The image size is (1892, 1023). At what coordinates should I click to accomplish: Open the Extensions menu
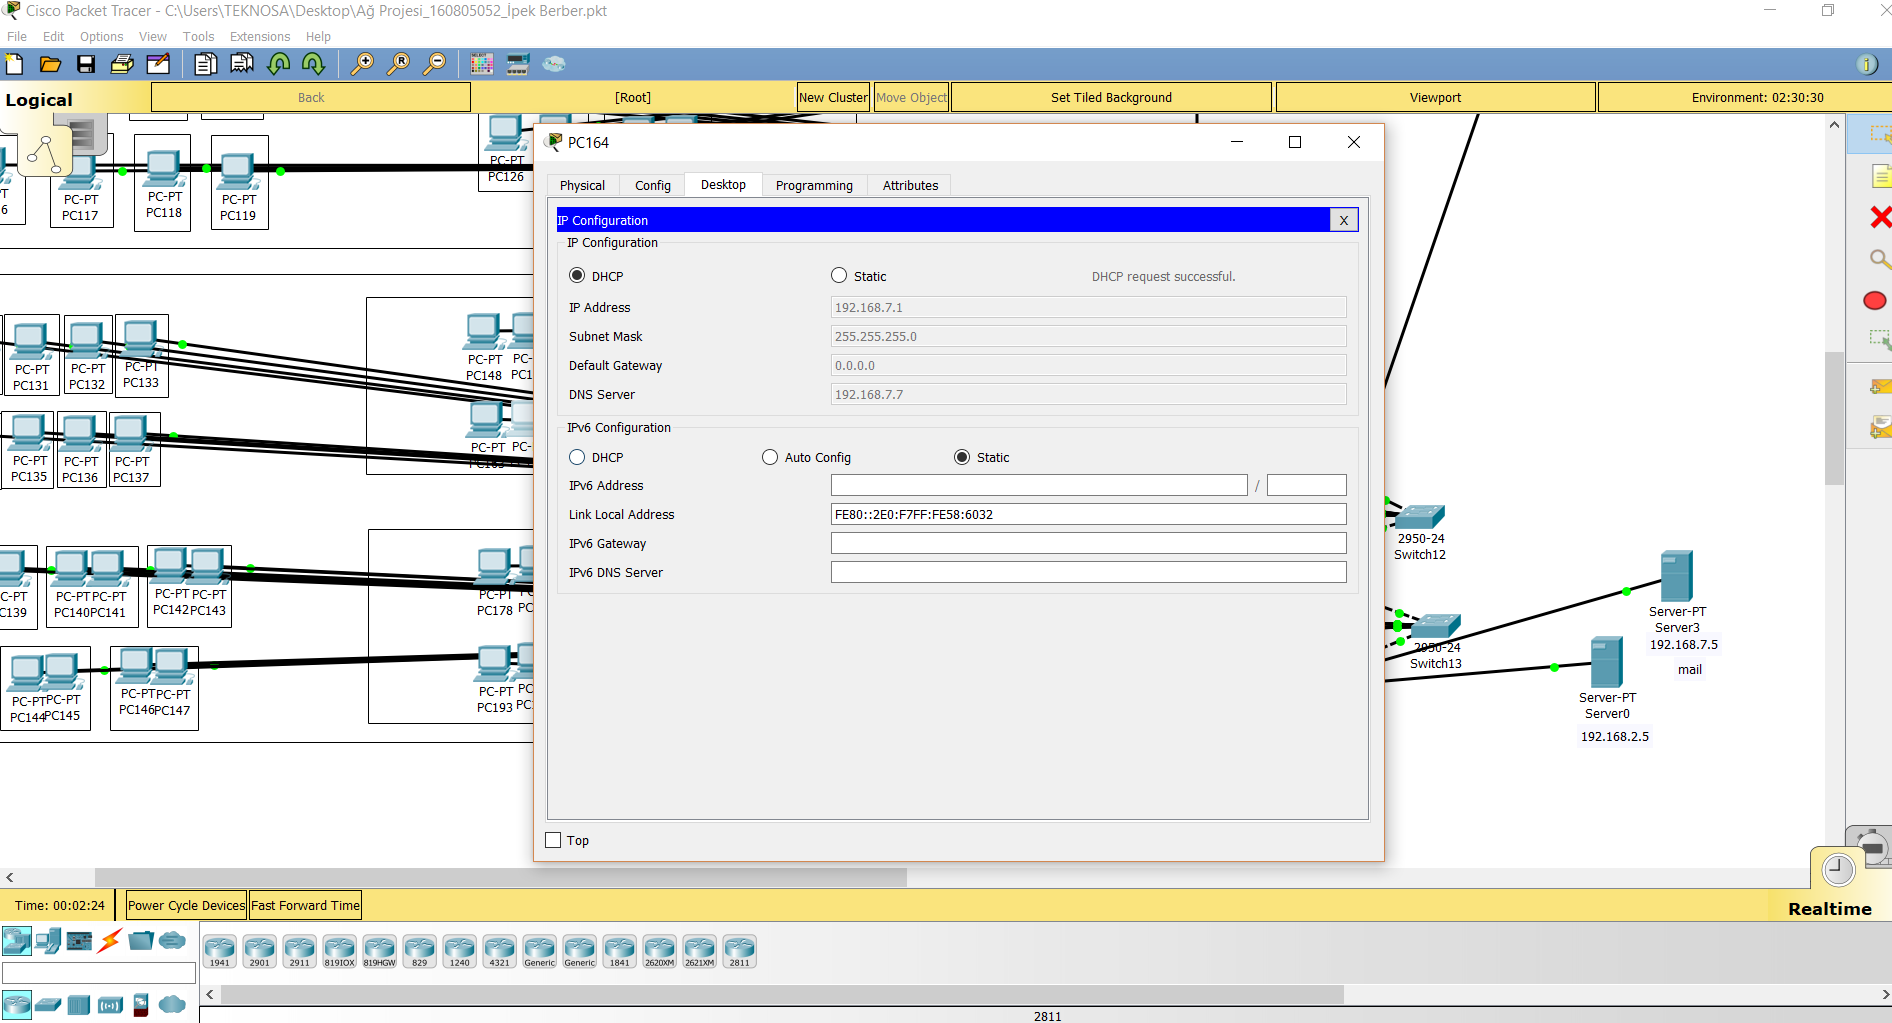pyautogui.click(x=259, y=36)
